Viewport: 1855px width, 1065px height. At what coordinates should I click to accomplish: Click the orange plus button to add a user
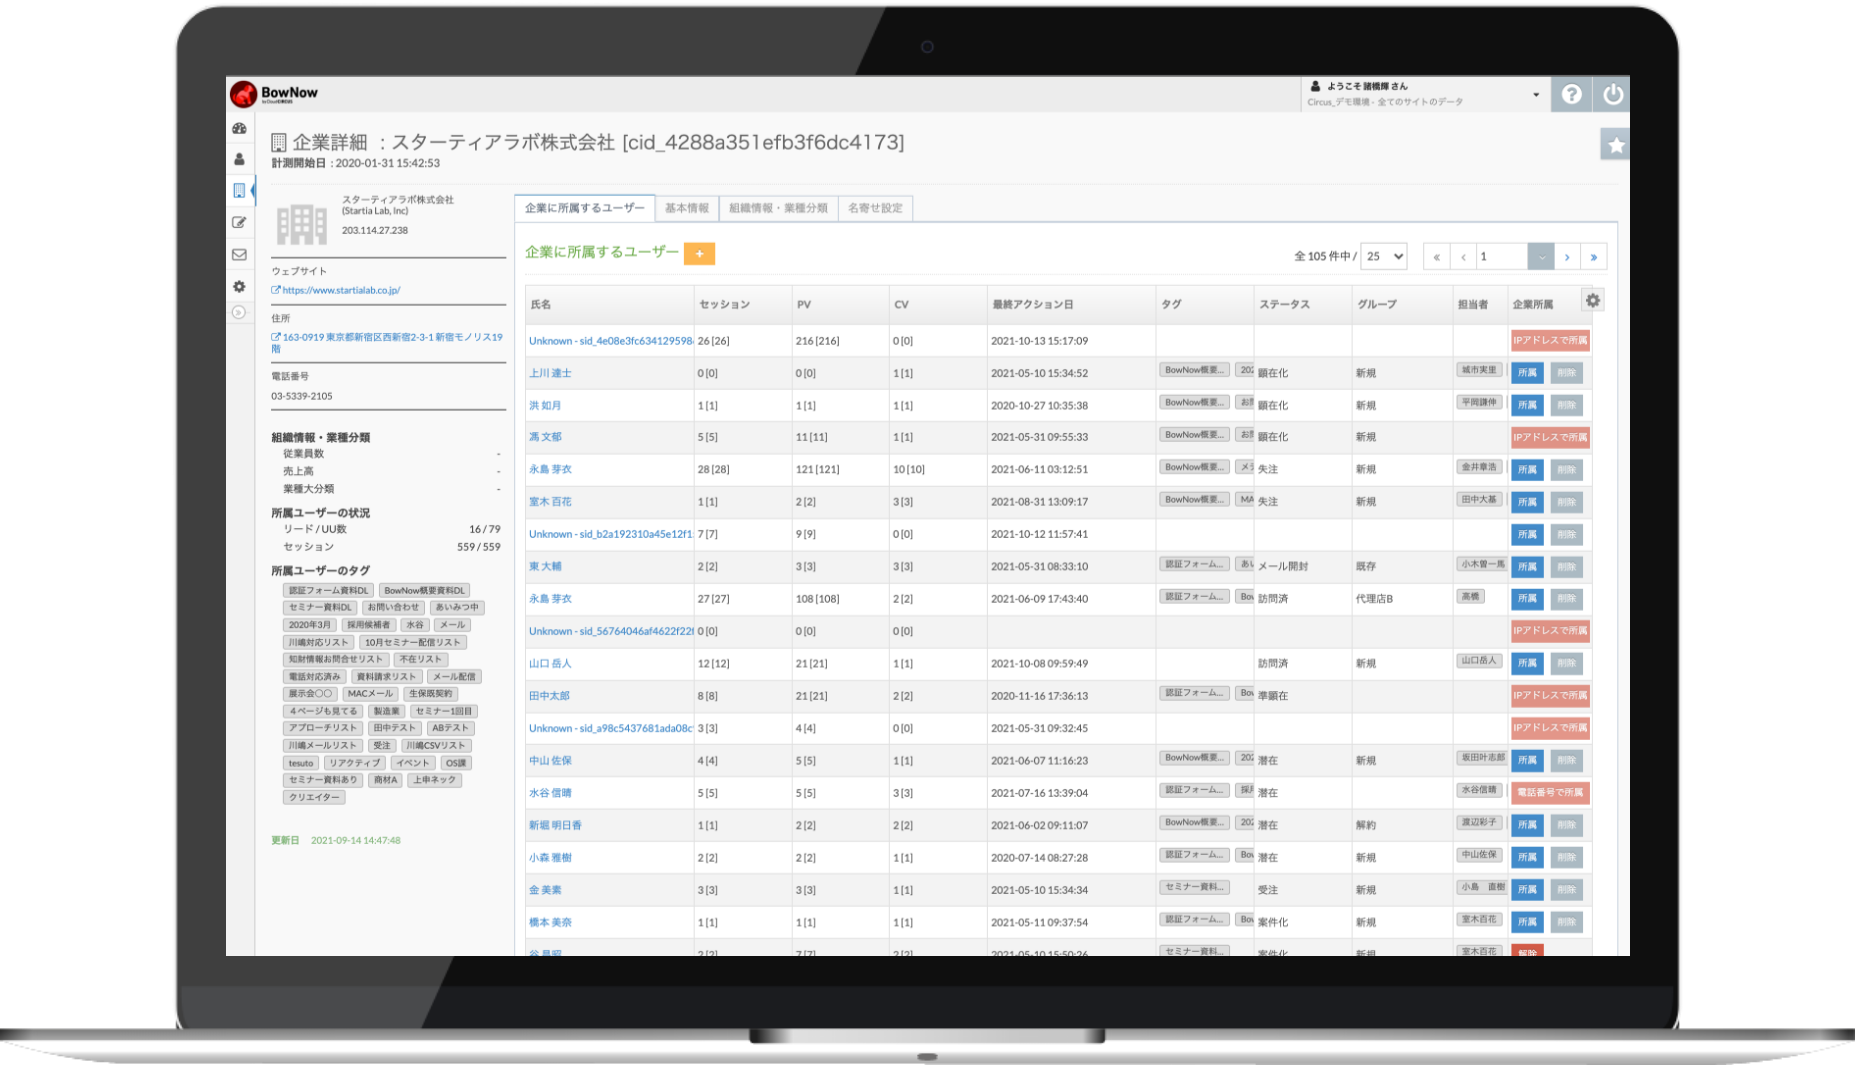pyautogui.click(x=697, y=253)
